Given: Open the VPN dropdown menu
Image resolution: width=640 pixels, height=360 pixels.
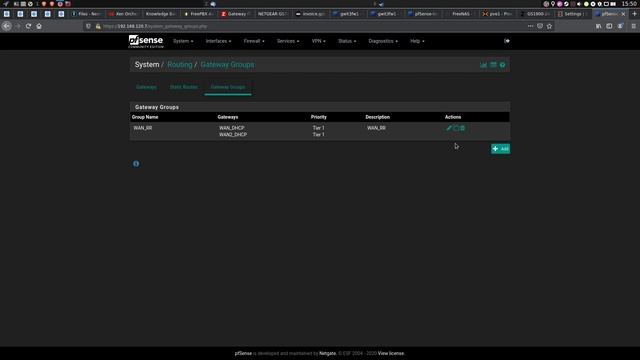Looking at the screenshot, I should 318,41.
